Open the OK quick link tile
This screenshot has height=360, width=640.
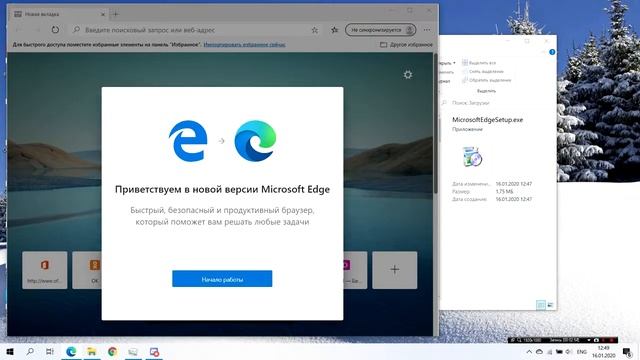[87, 270]
